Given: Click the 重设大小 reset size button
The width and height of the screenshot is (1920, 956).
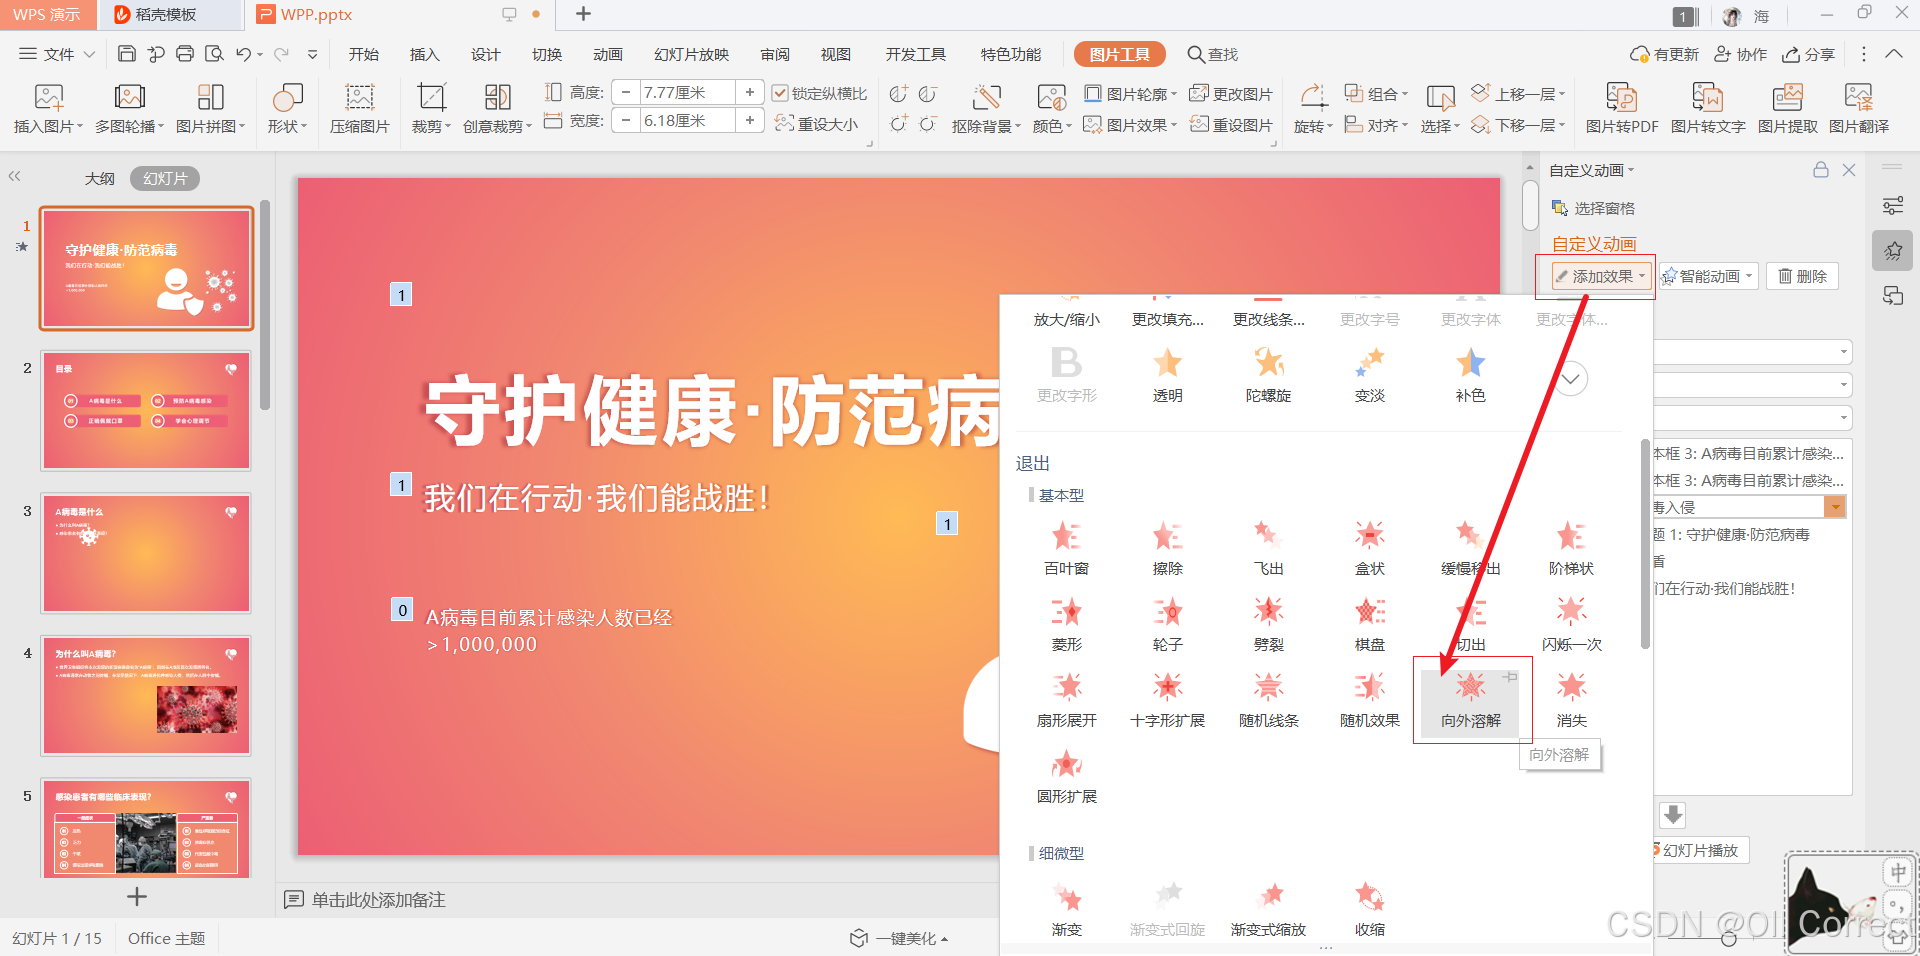Looking at the screenshot, I should pos(816,124).
